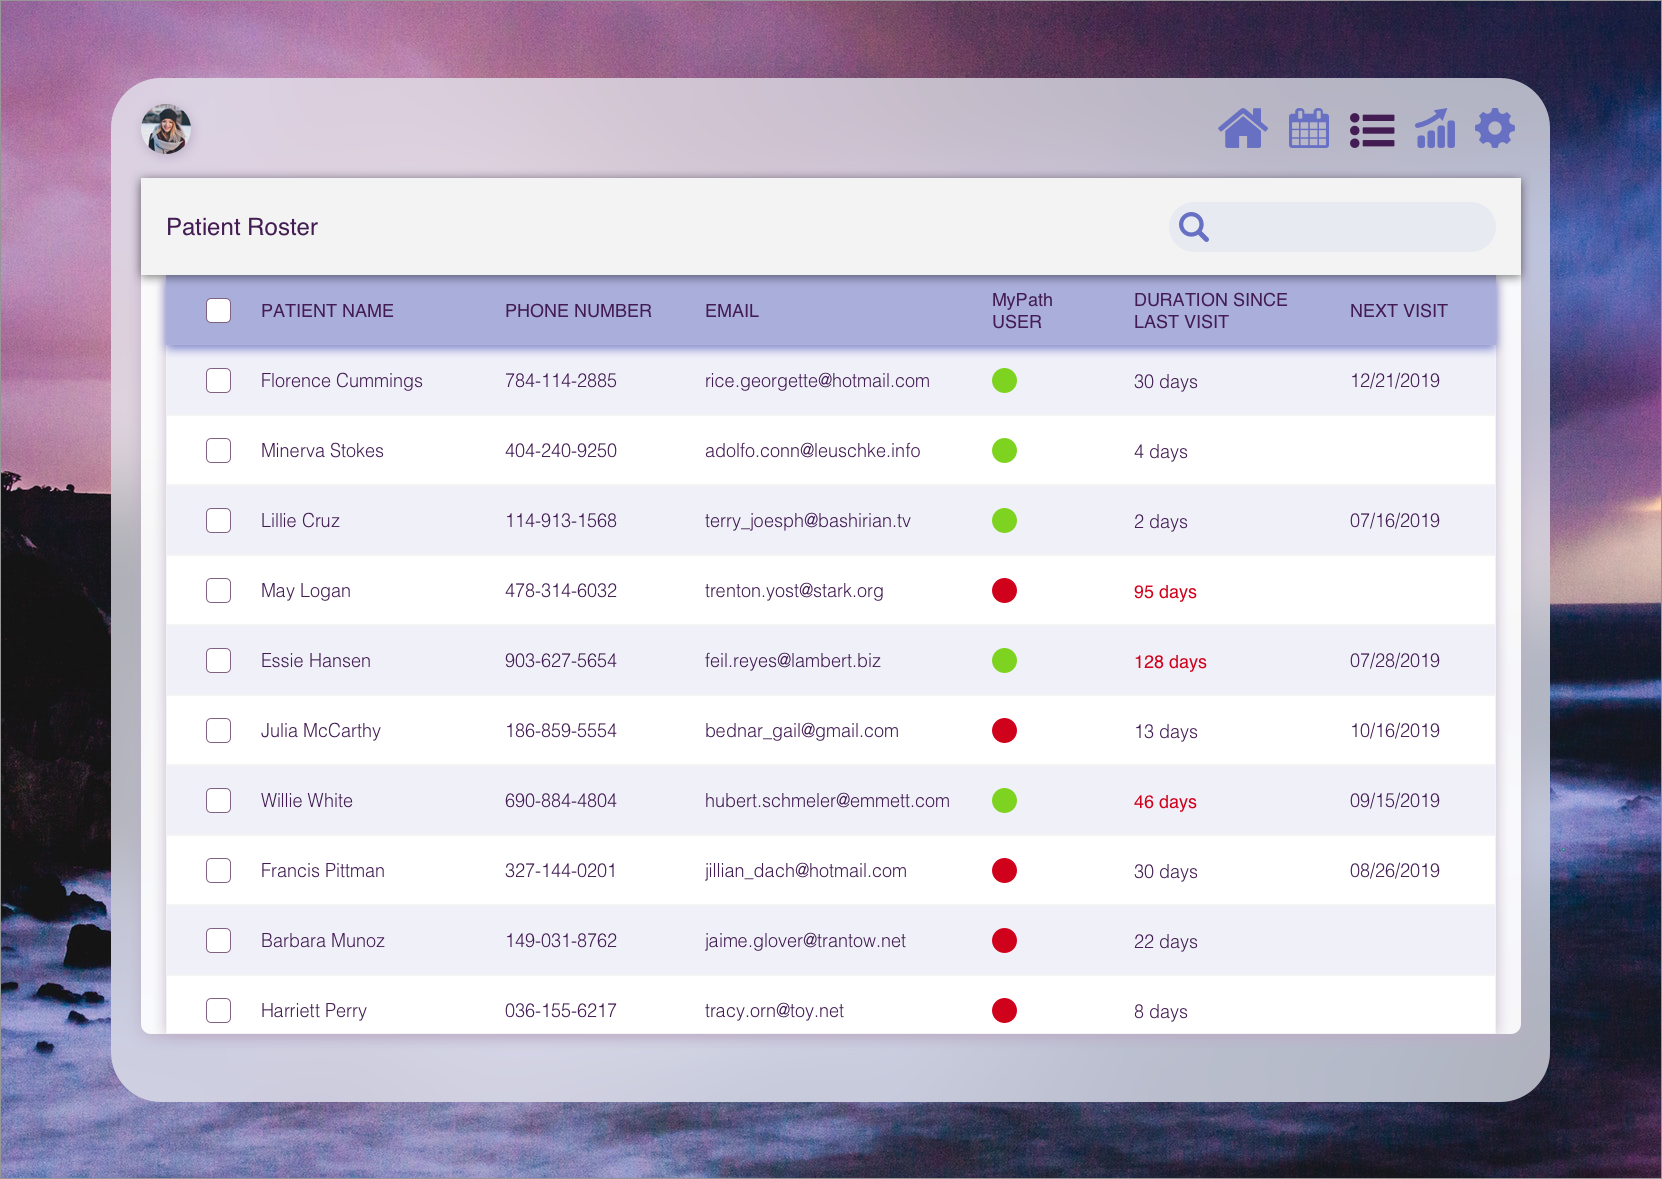Image resolution: width=1662 pixels, height=1179 pixels.
Task: Click Julia McCarthy's red MyPath status dot
Action: [x=1004, y=730]
